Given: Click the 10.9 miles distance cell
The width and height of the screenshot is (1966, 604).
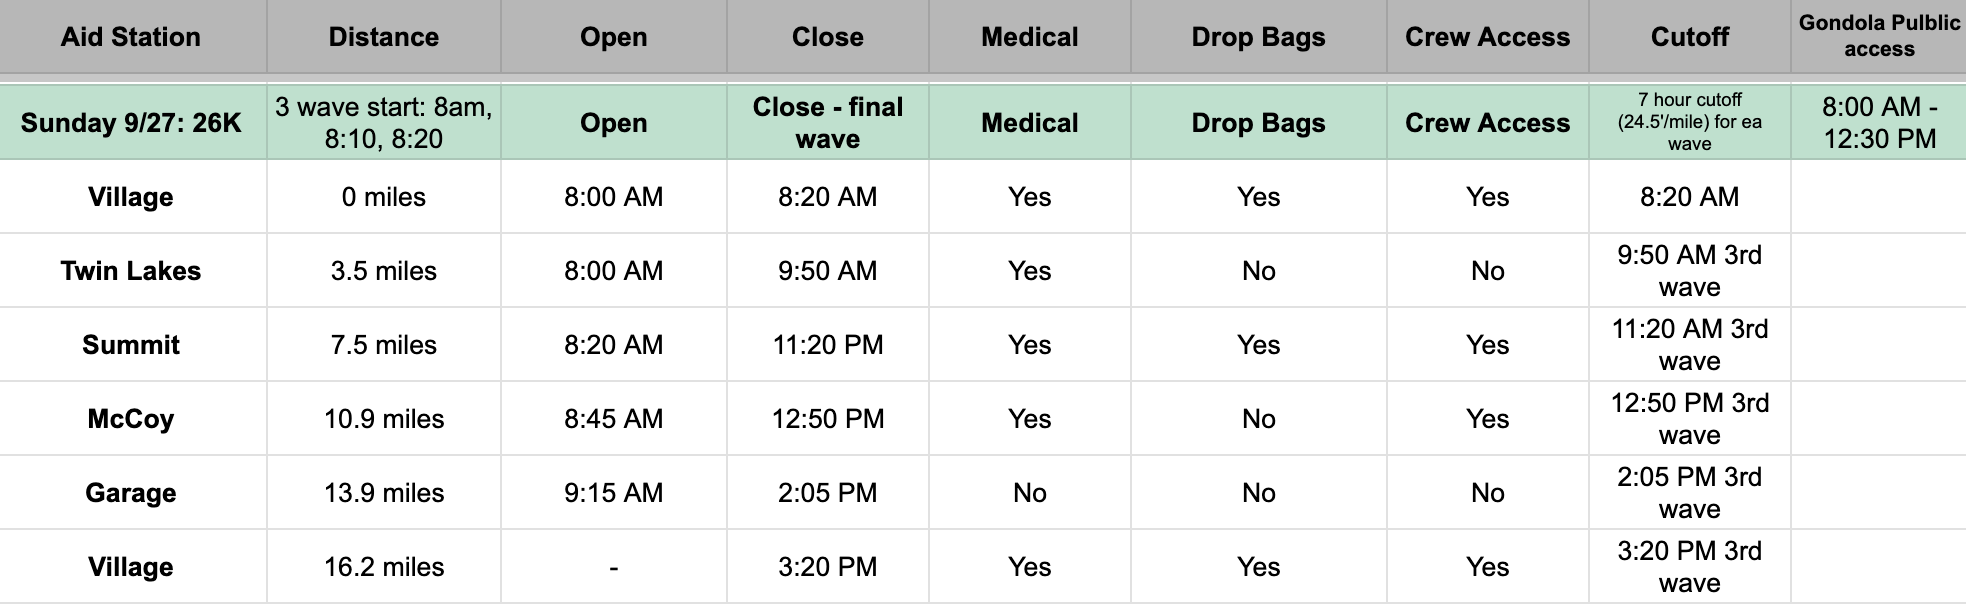Looking at the screenshot, I should 384,419.
